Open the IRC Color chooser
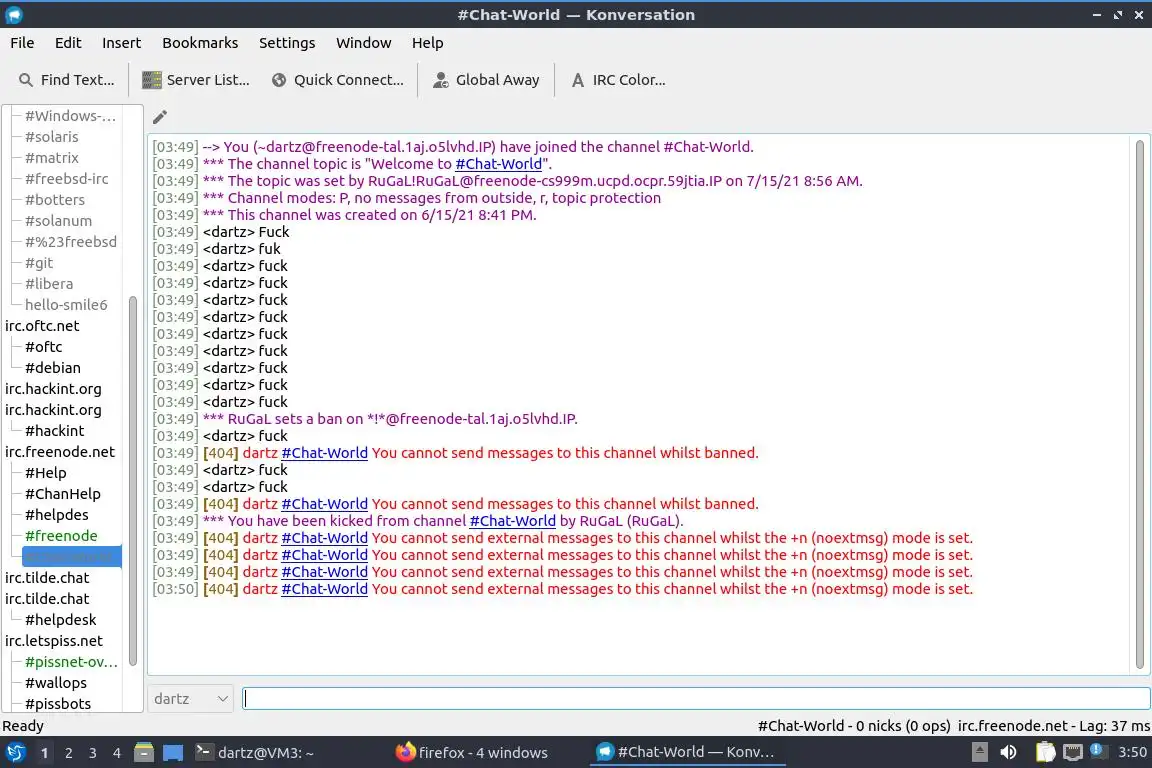The width and height of the screenshot is (1152, 768). point(619,80)
